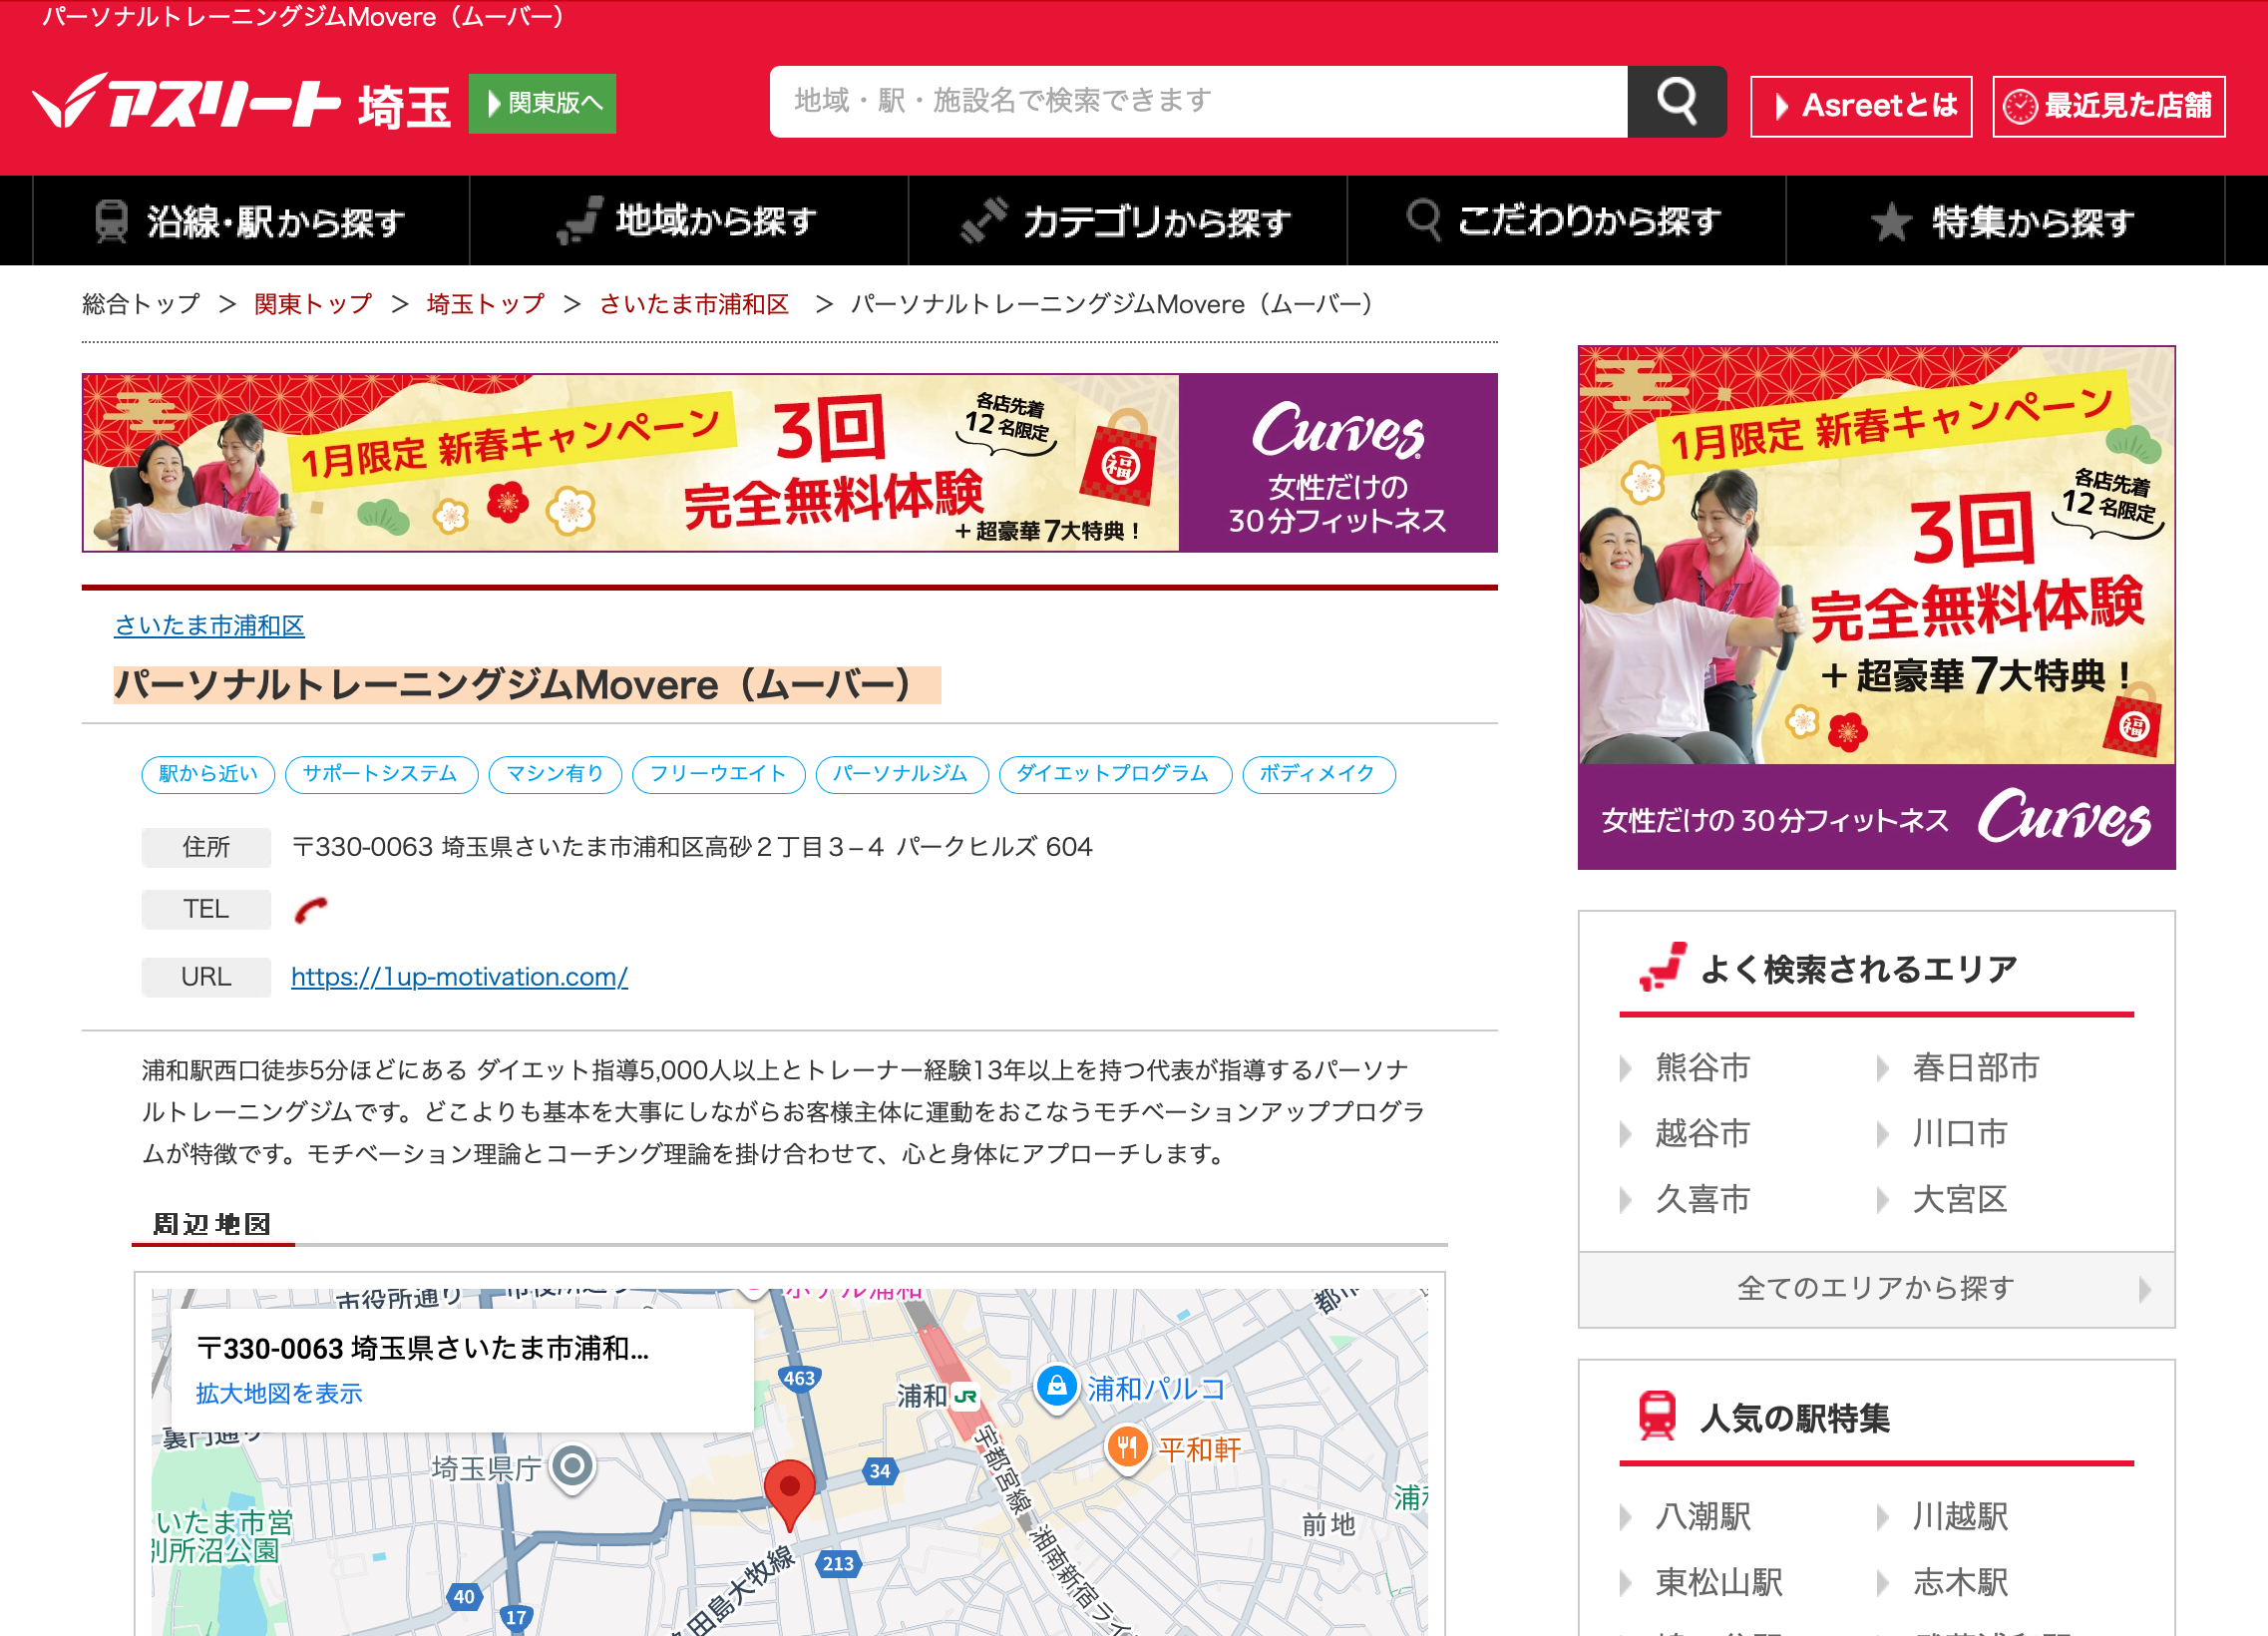Click the 浦和パルコ shopping icon on map

(1057, 1387)
